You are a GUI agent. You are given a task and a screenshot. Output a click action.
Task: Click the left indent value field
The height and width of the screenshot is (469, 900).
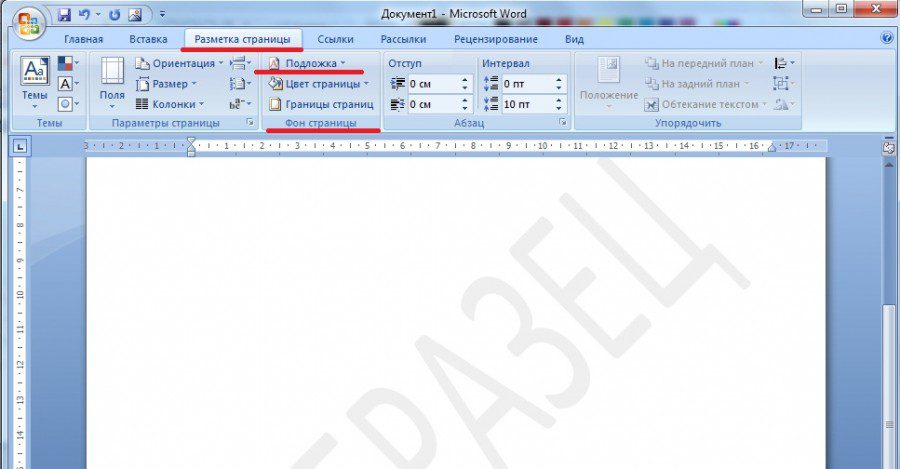click(x=433, y=84)
